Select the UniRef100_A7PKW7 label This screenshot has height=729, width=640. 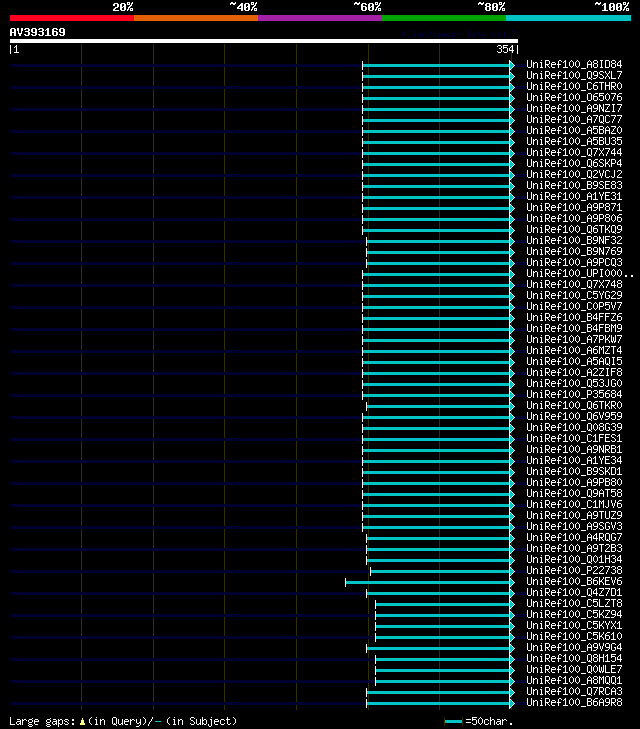[574, 339]
